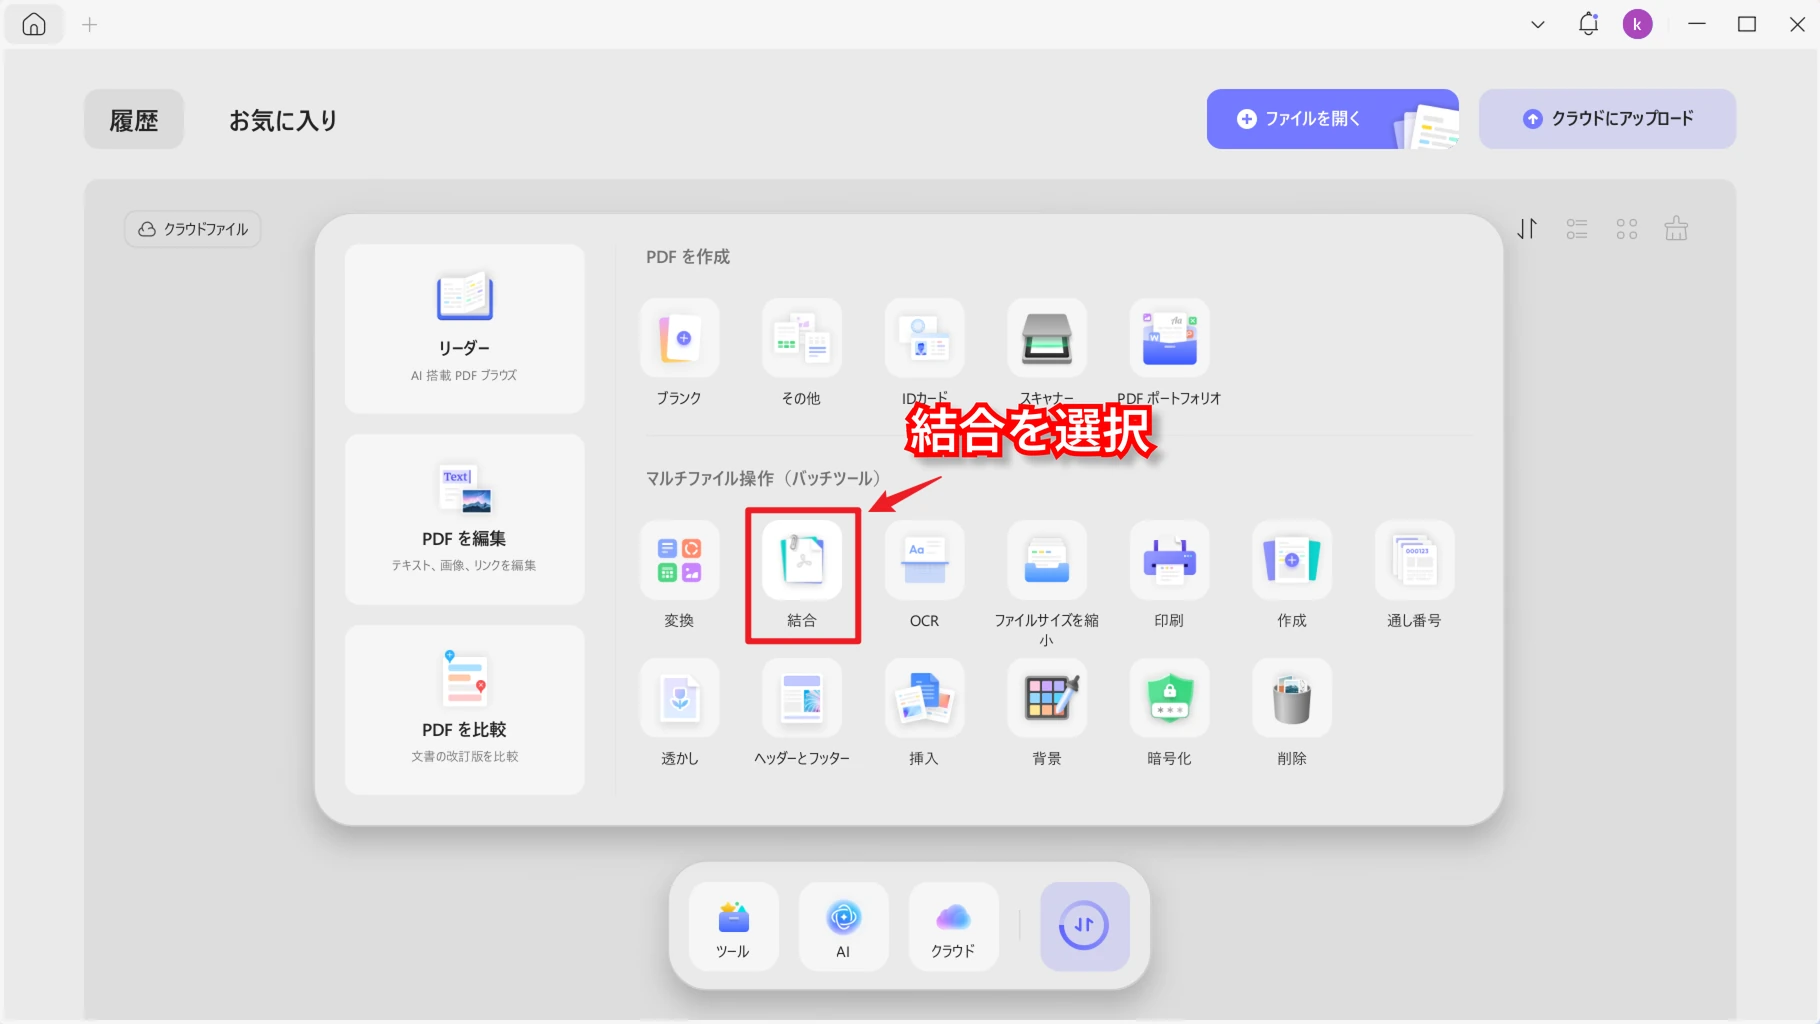Open the ブランク blank PDF tool
The width and height of the screenshot is (1820, 1024).
pyautogui.click(x=679, y=339)
